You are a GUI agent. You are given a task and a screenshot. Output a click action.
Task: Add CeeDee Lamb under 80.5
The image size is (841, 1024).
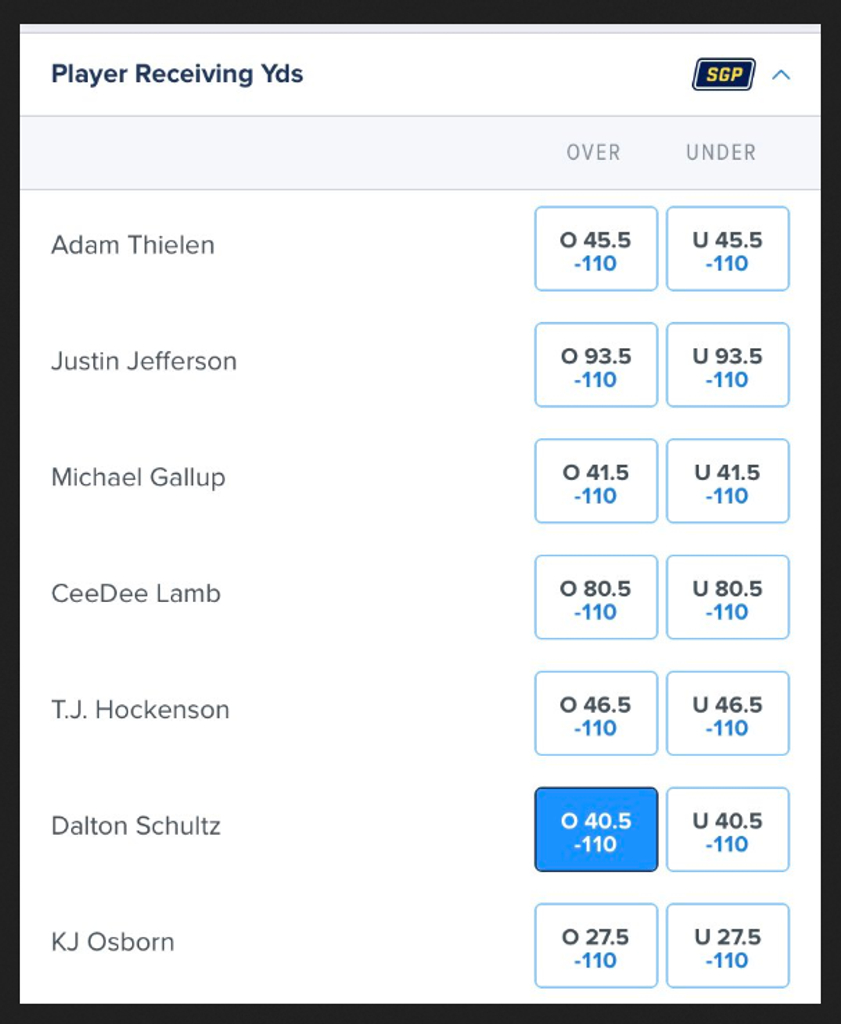[727, 598]
